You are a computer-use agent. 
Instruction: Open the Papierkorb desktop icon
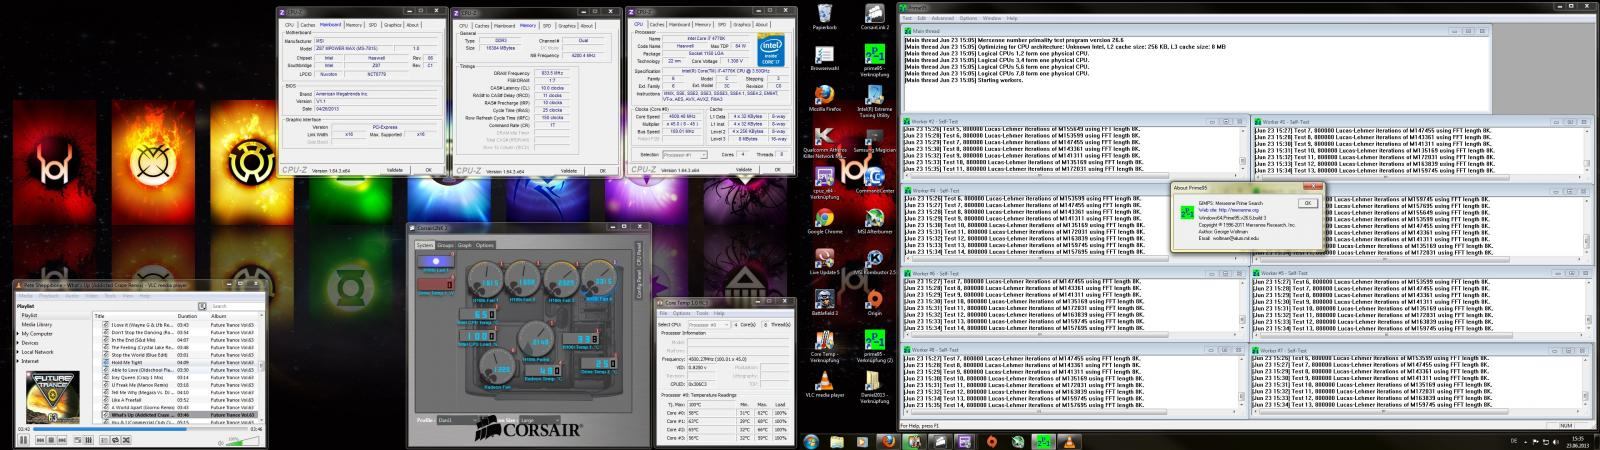coord(824,17)
